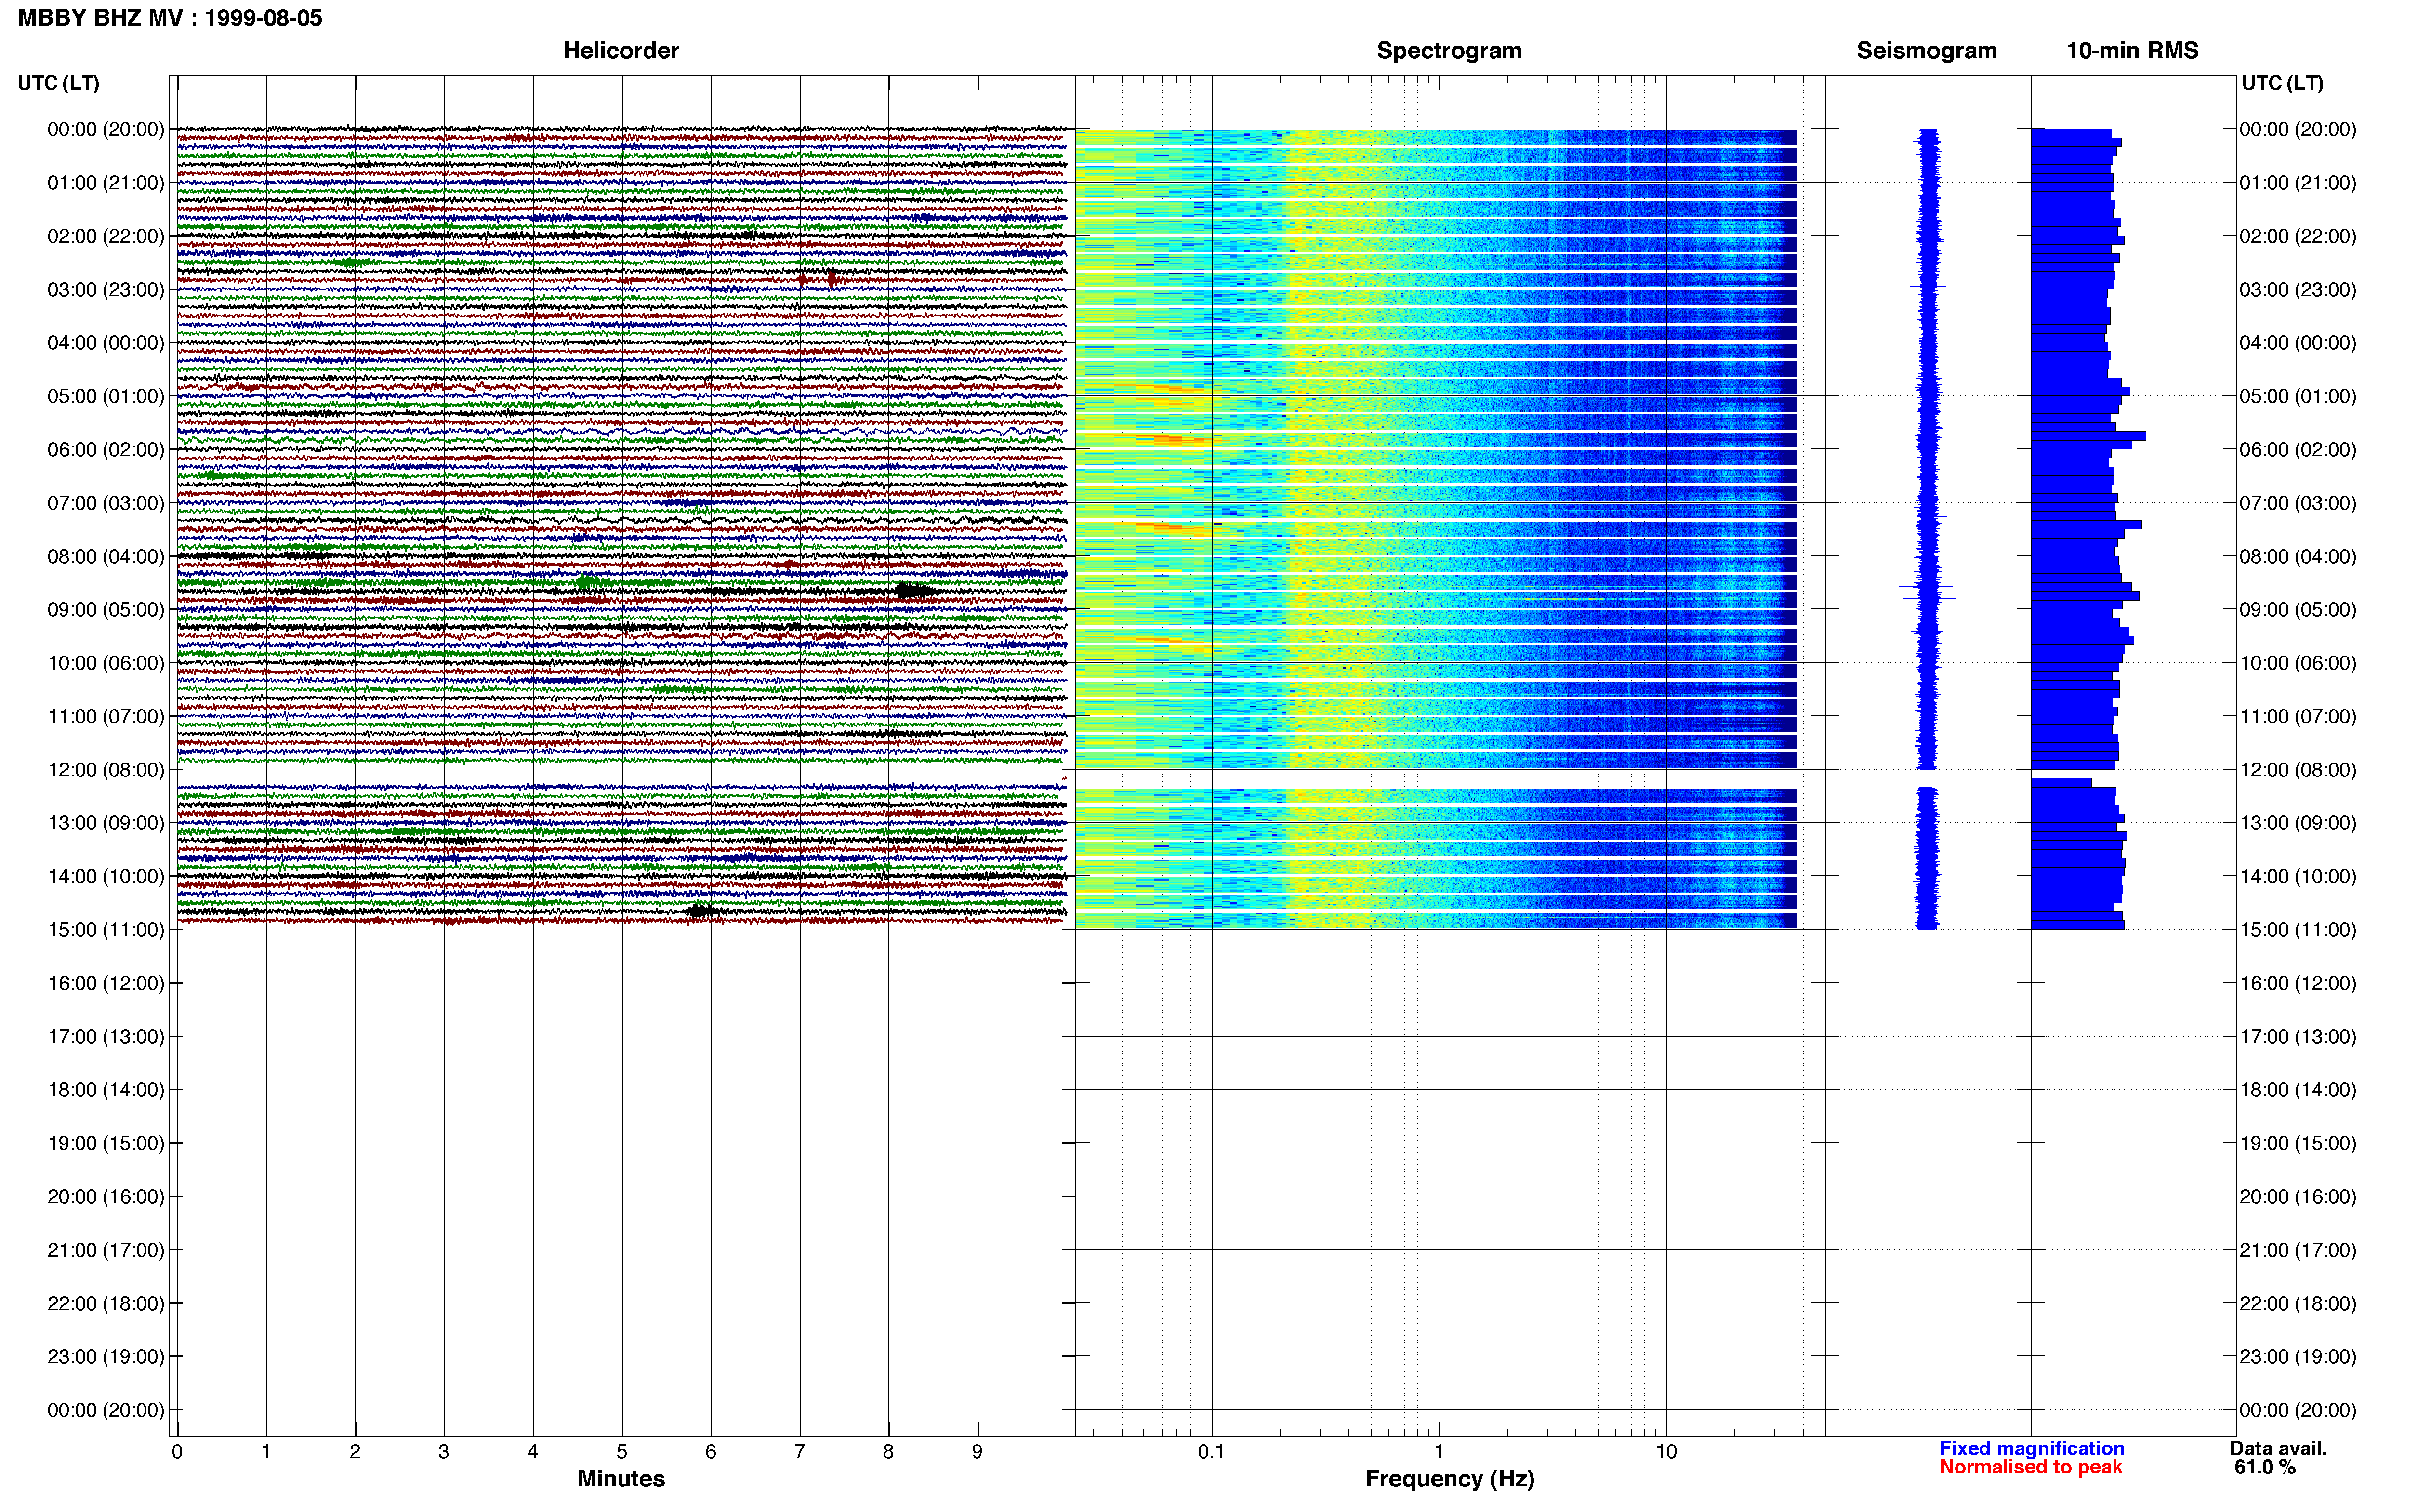Click the 'MBBY BHZ MV : 1999-08-05' title
This screenshot has height=1512, width=2418.
[x=170, y=18]
